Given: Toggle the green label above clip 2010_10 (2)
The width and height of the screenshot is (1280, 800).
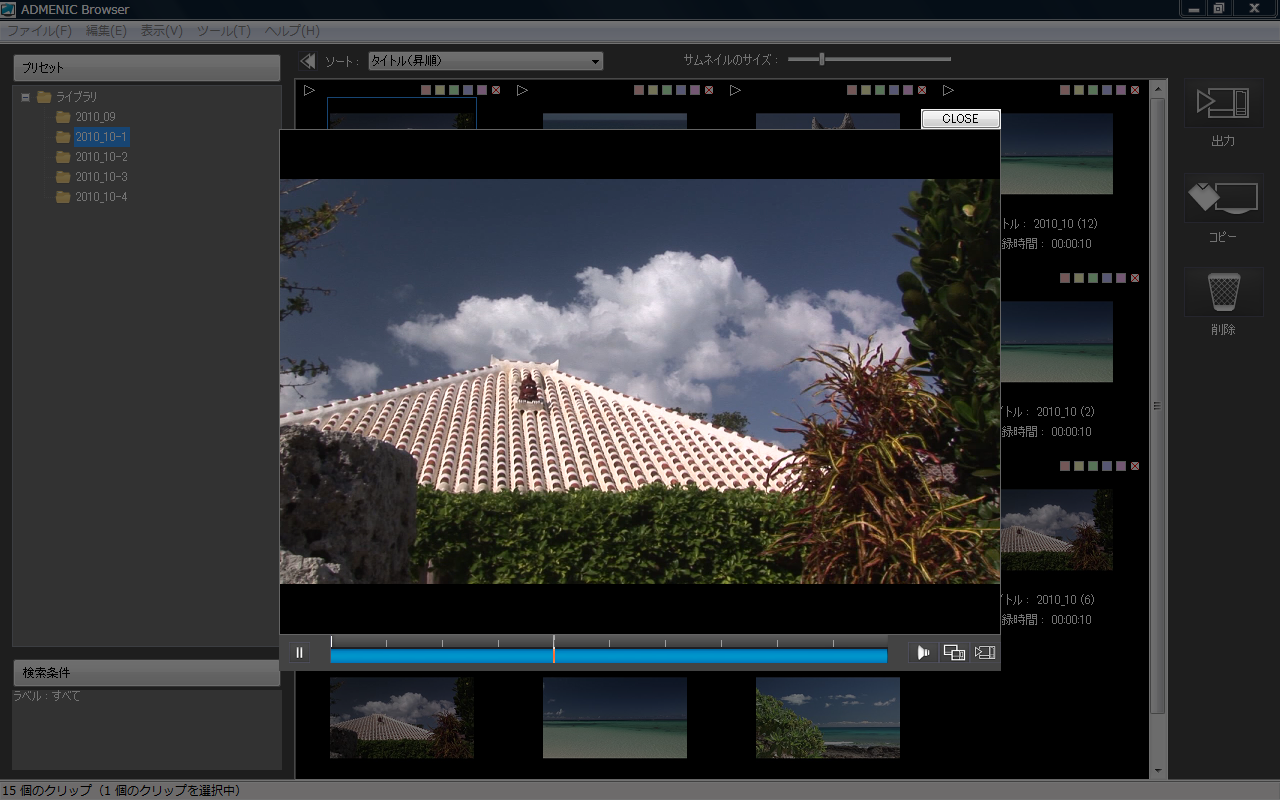Looking at the screenshot, I should point(1093,278).
